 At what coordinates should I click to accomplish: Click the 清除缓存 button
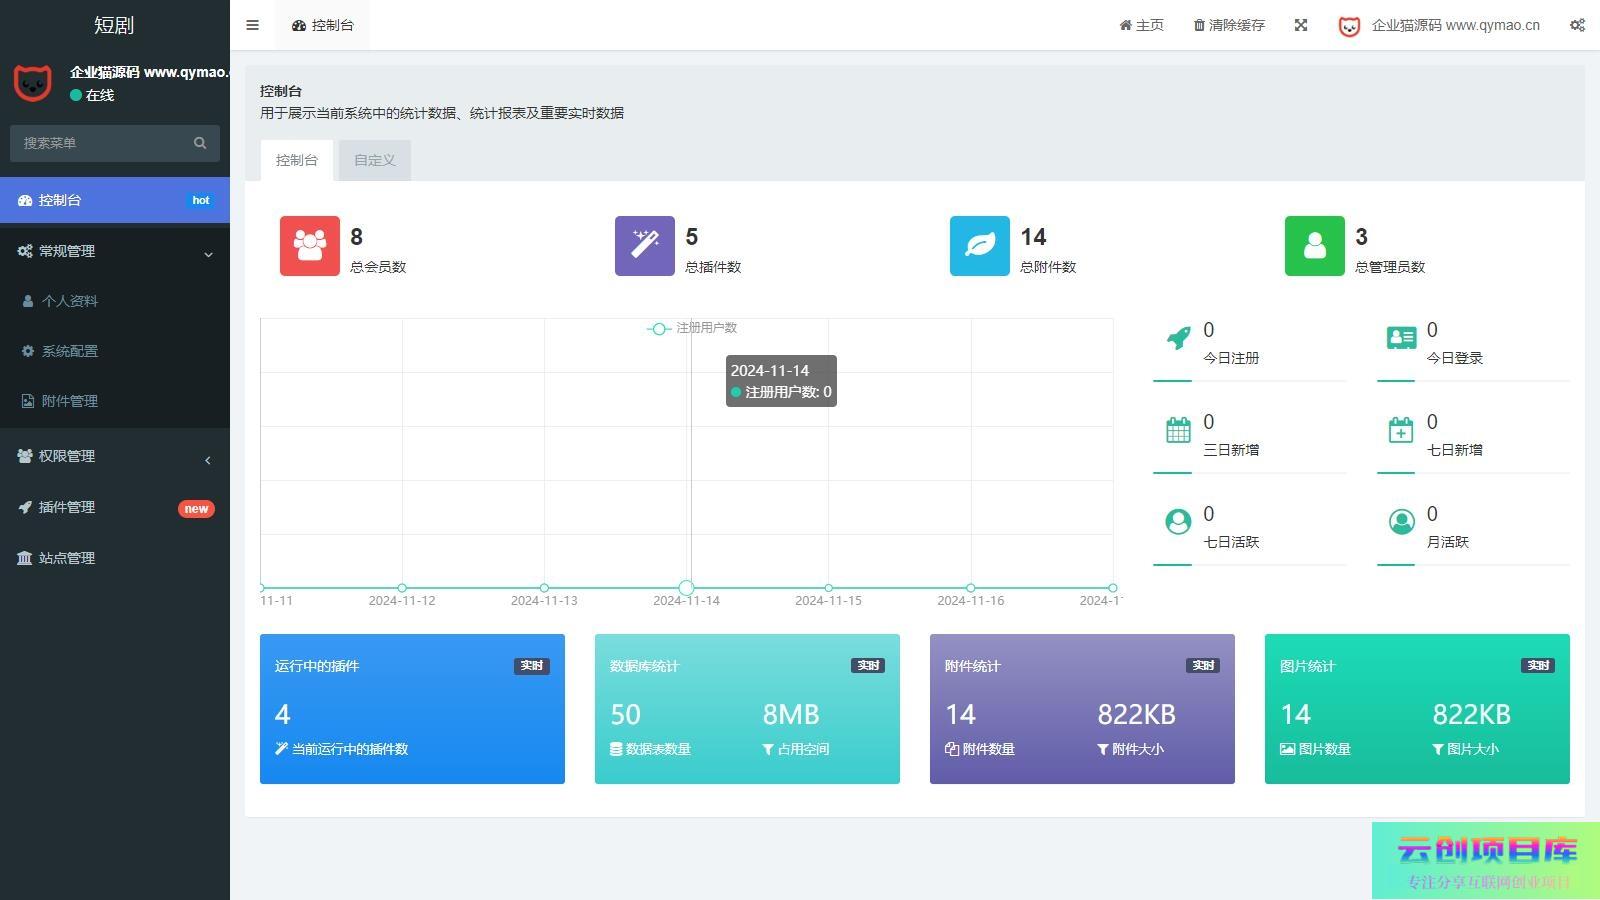(x=1229, y=25)
